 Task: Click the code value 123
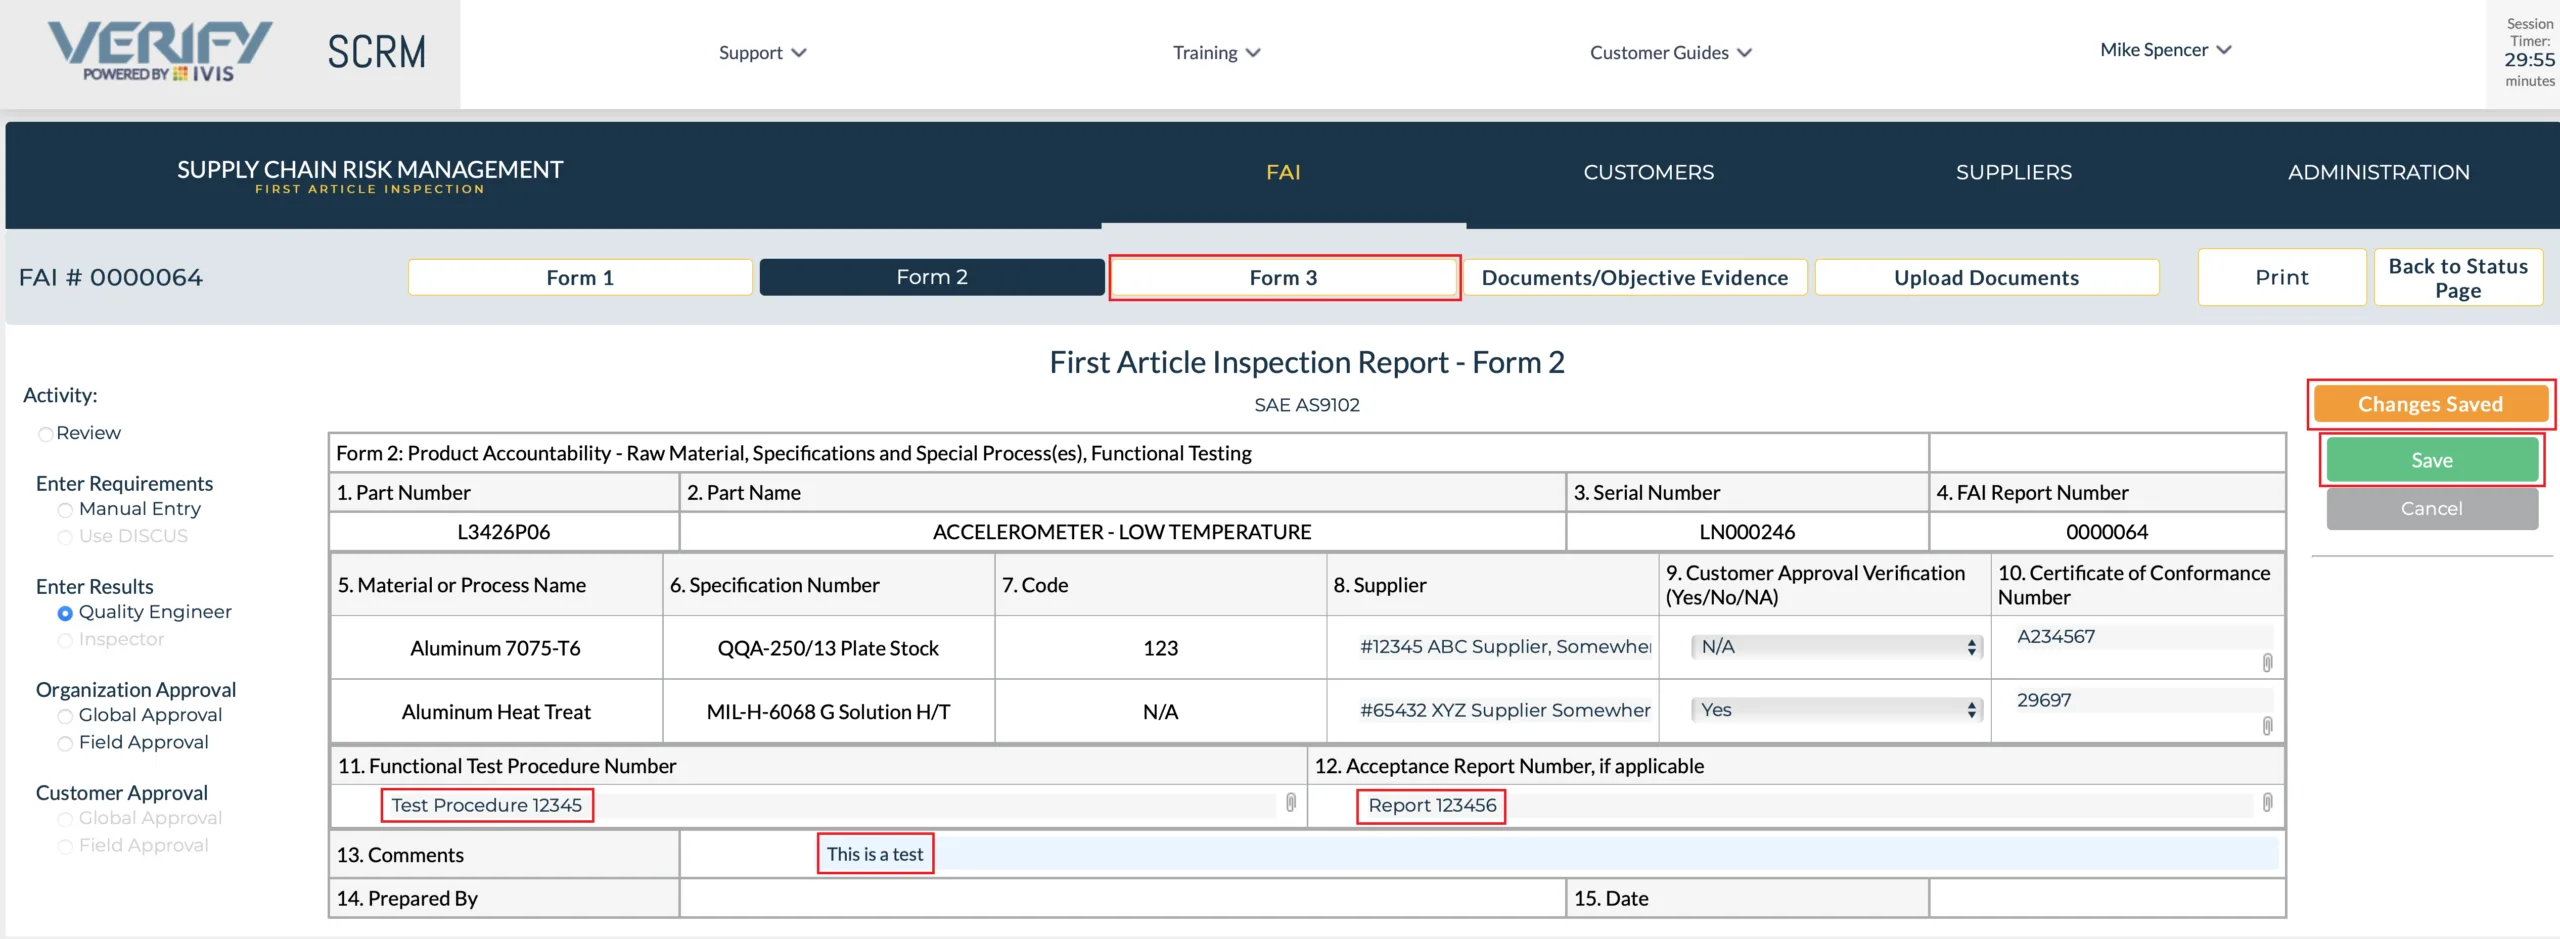(x=1160, y=648)
